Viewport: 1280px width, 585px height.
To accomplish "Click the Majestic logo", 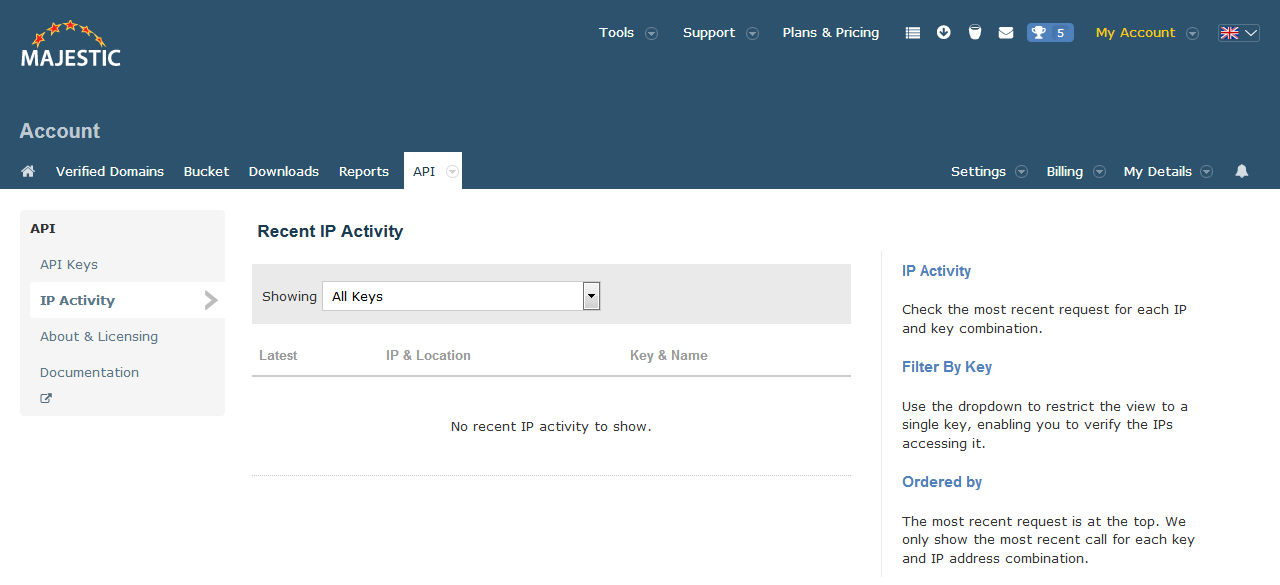I will click(x=70, y=44).
